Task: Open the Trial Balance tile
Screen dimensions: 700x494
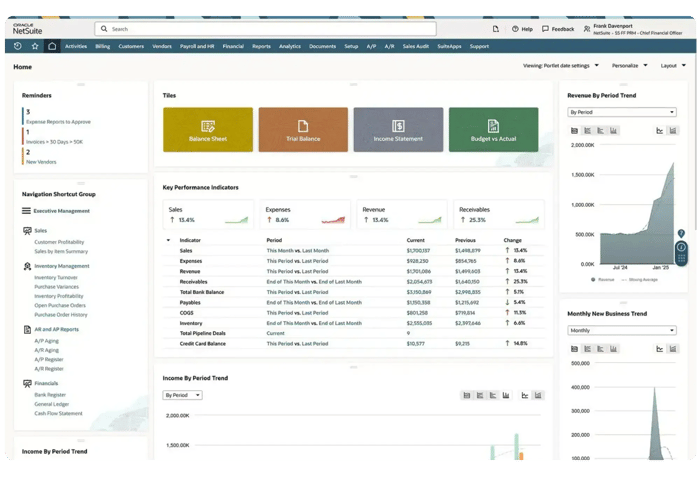Action: (303, 129)
